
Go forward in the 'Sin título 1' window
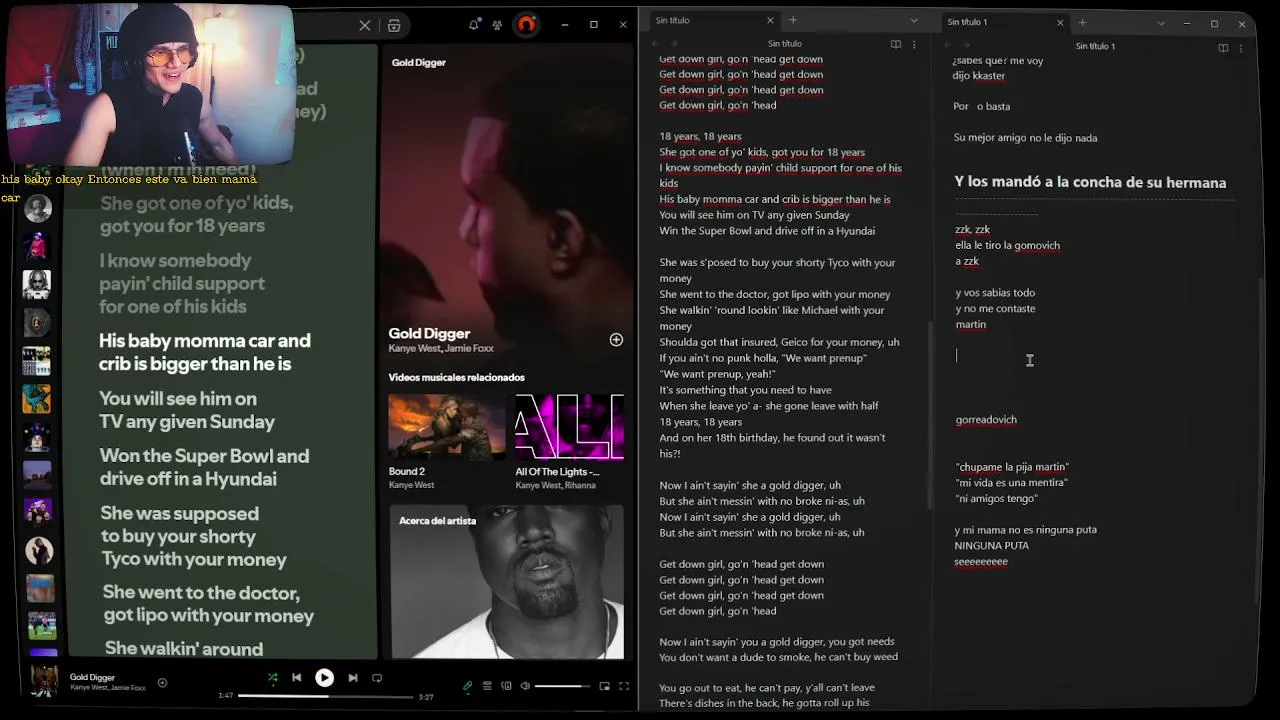[x=966, y=46]
